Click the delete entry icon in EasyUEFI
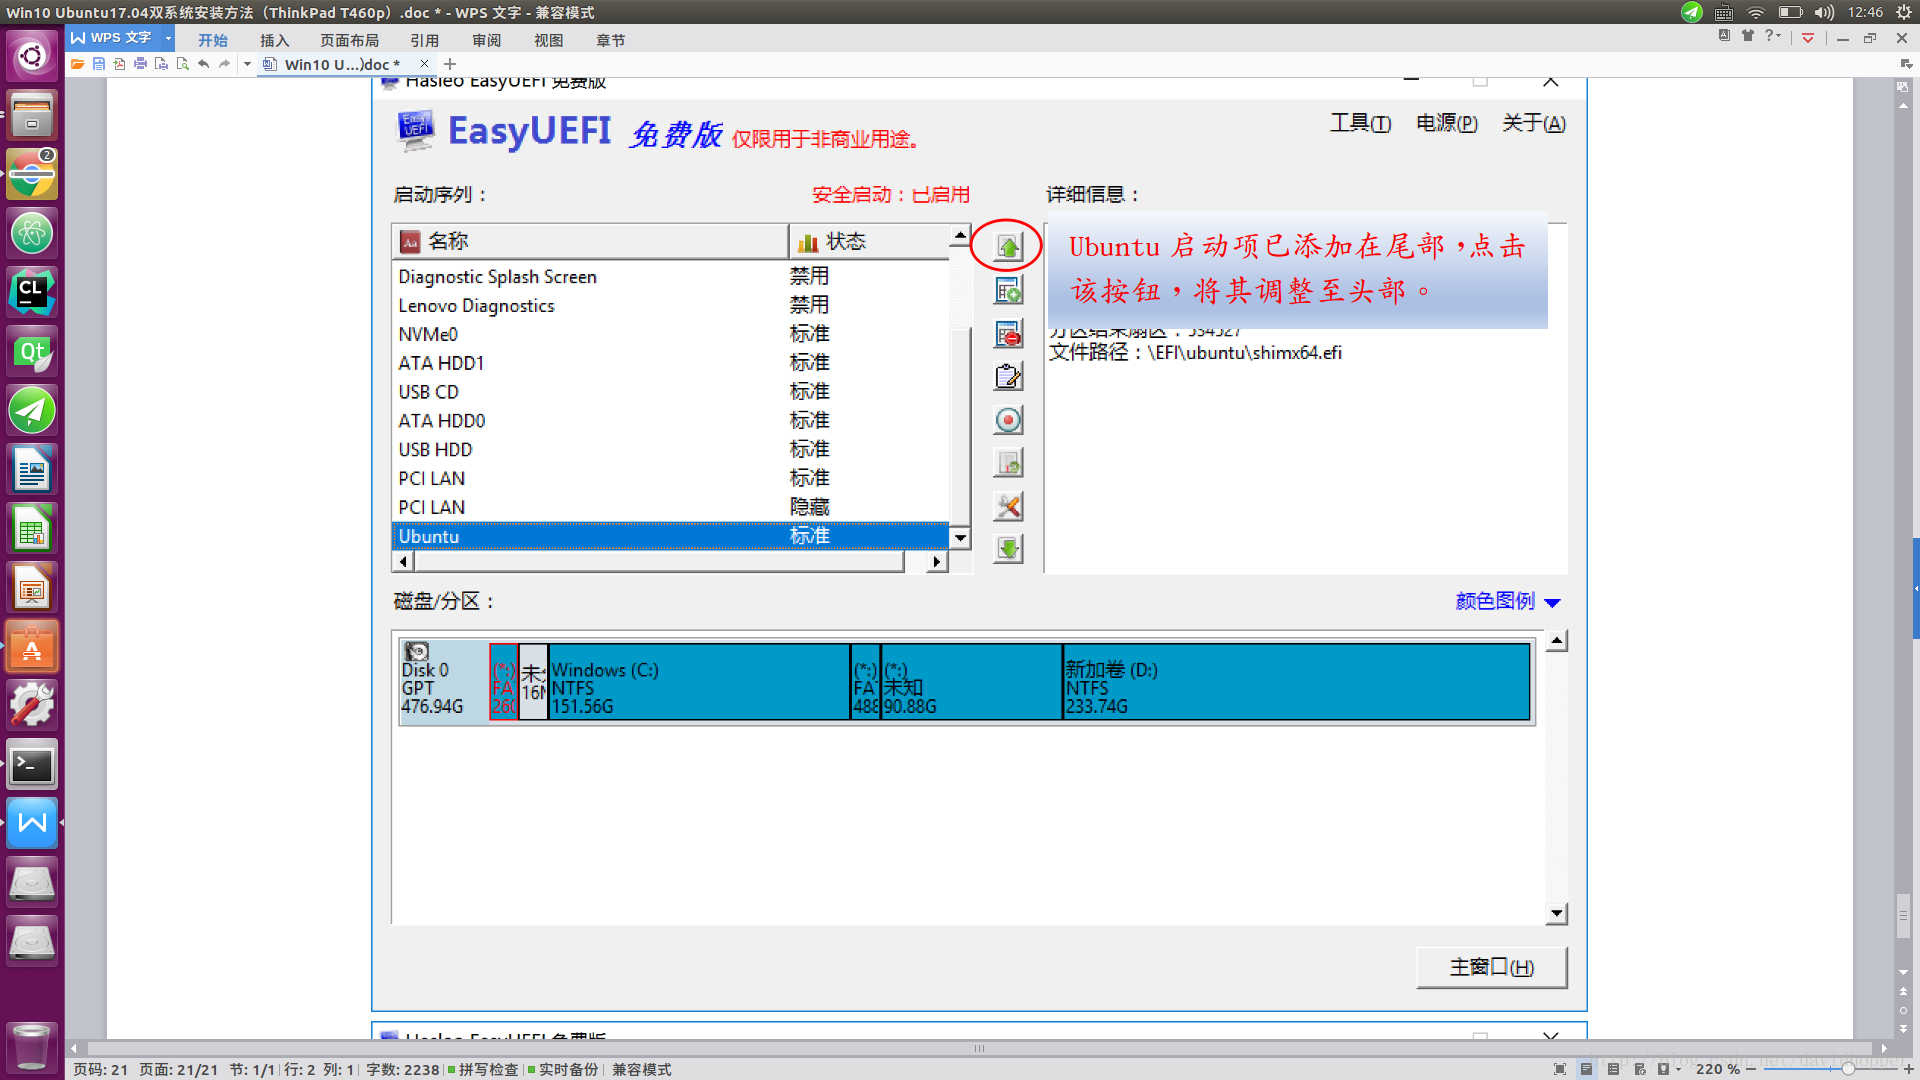This screenshot has width=1920, height=1080. [x=1008, y=334]
